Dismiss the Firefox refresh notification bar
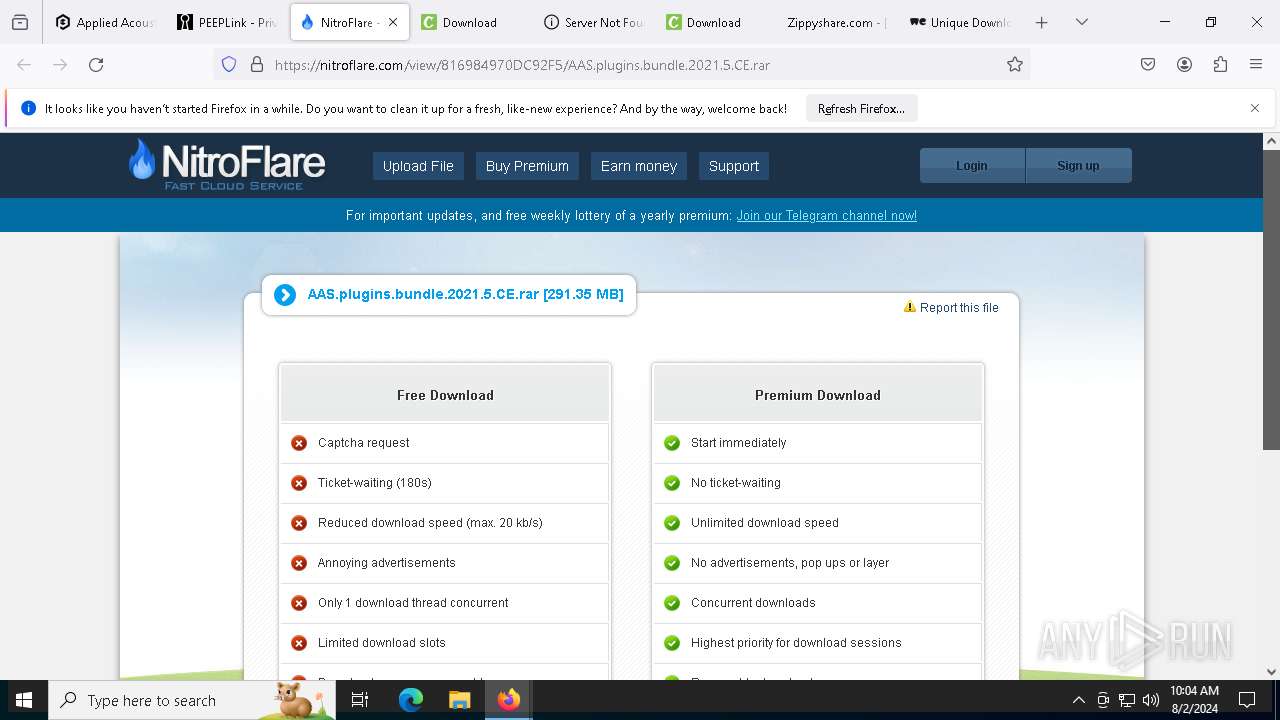 pos(1255,108)
